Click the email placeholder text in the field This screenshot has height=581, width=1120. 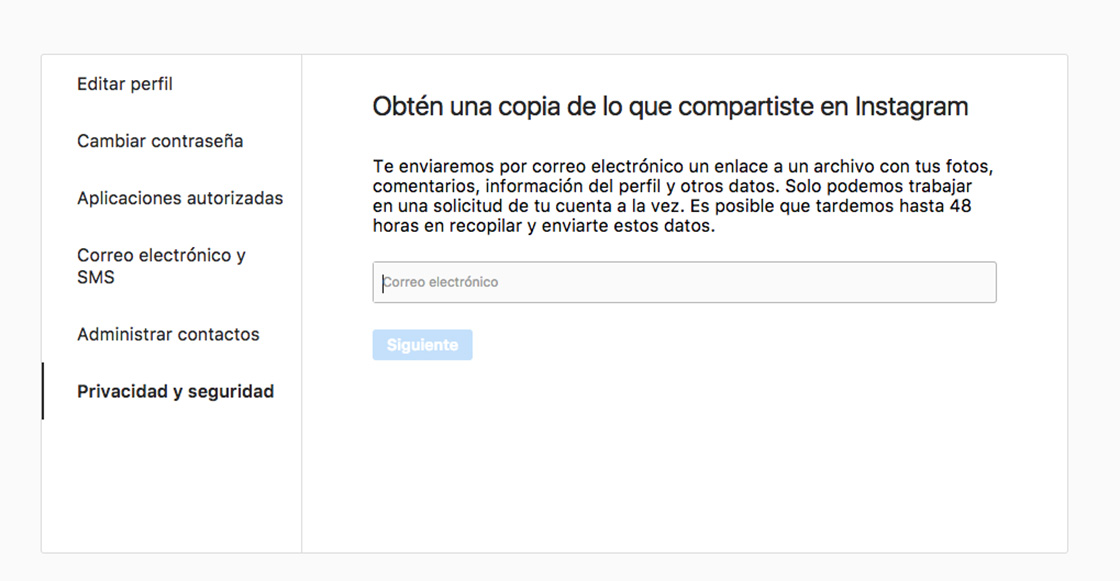441,283
